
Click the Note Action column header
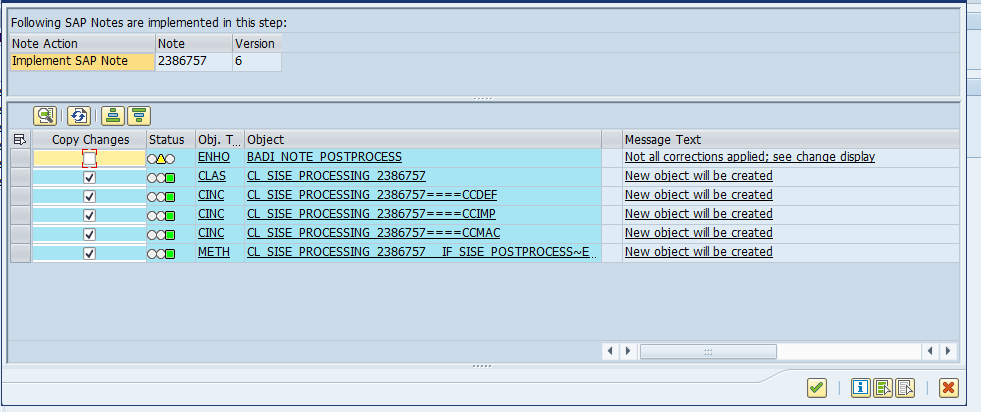[x=83, y=43]
